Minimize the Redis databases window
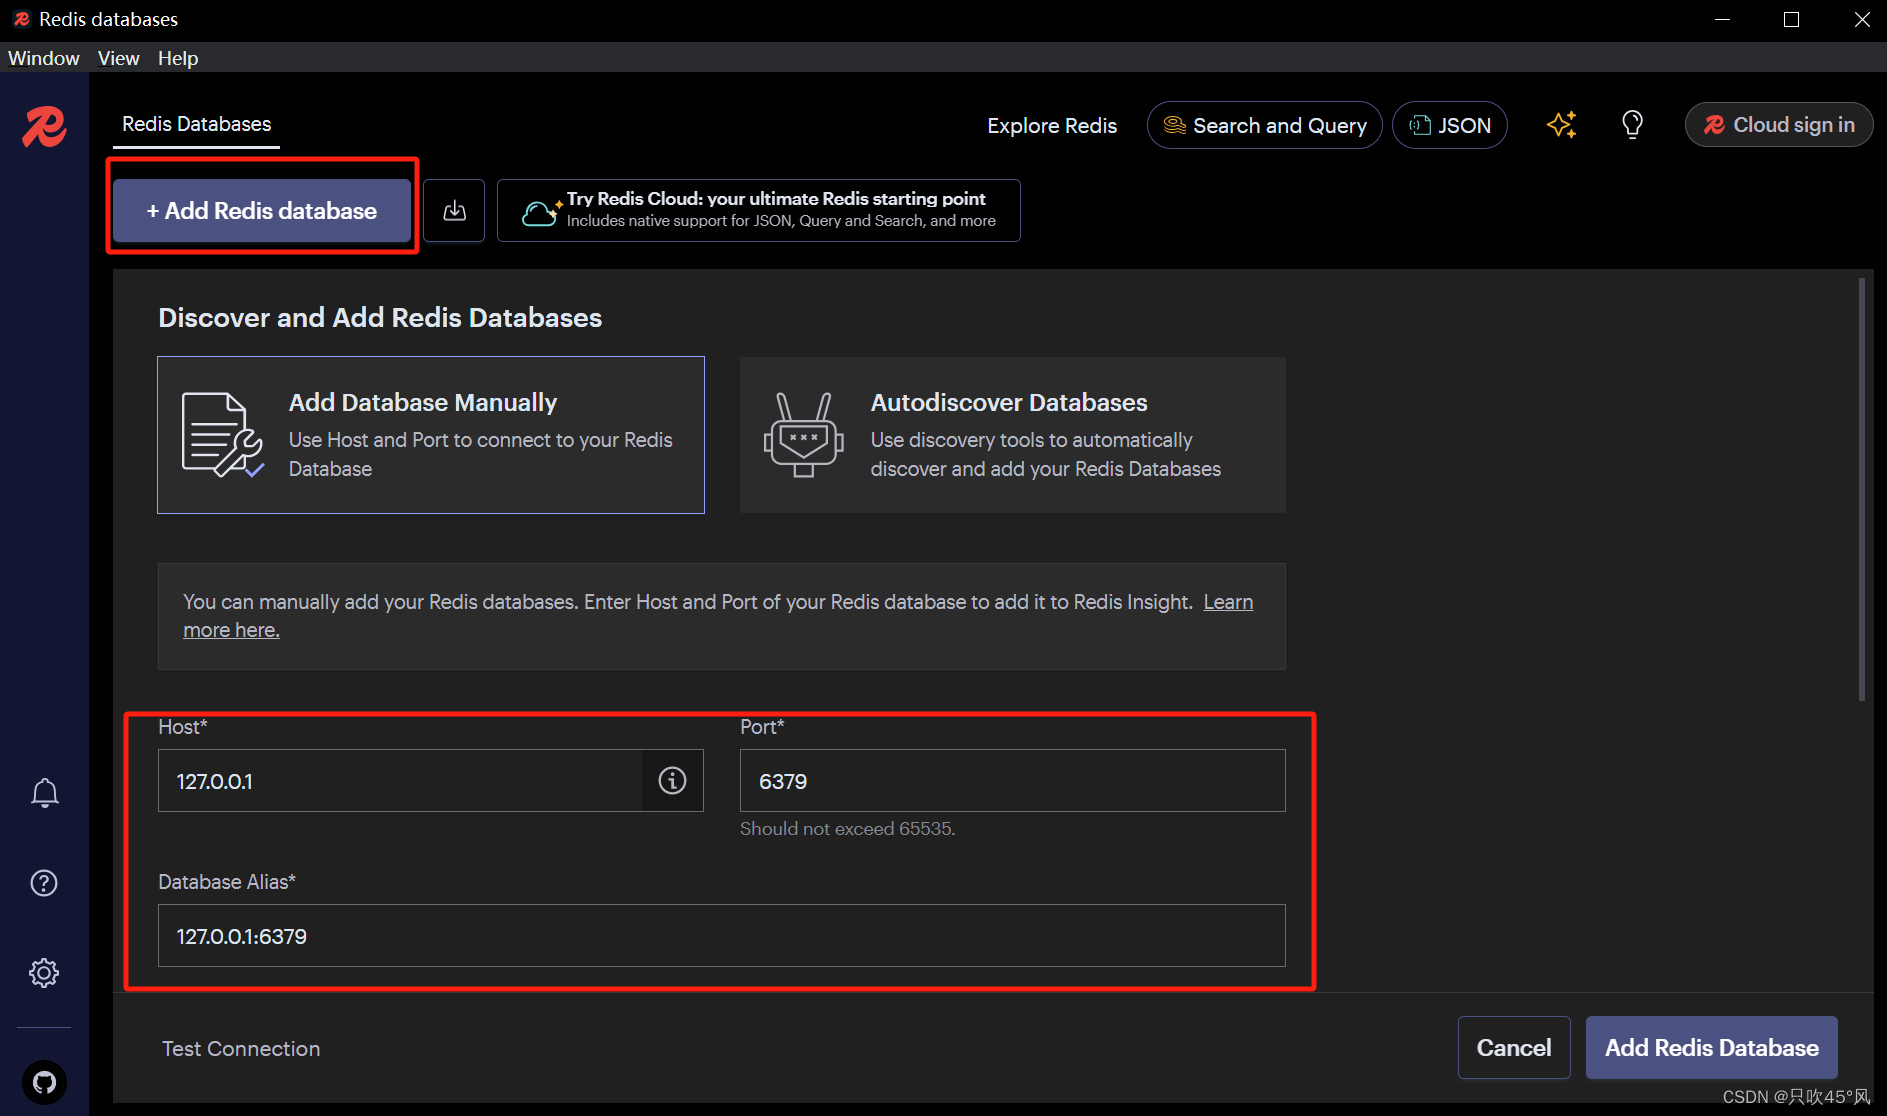Image resolution: width=1887 pixels, height=1116 pixels. coord(1722,20)
